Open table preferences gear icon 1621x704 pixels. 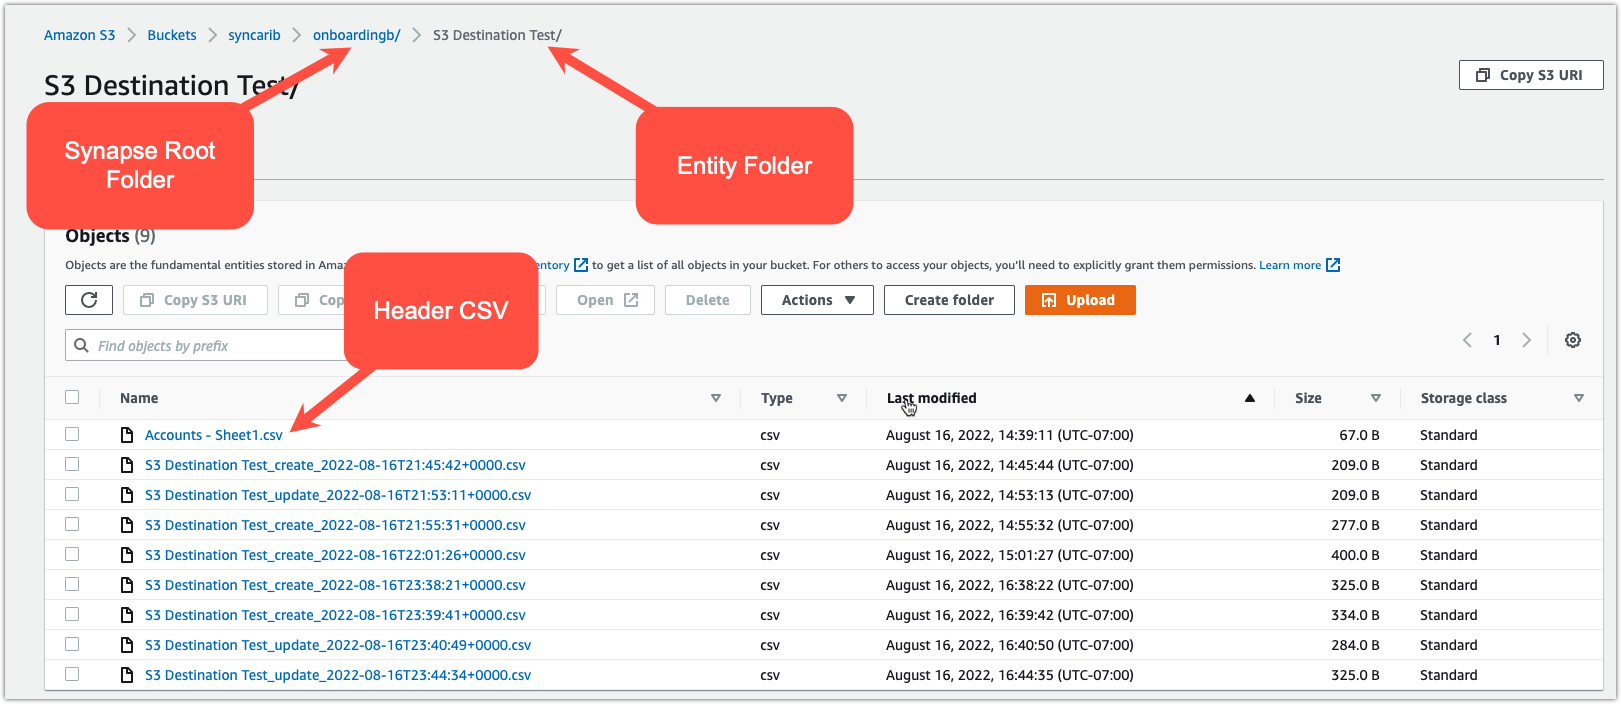click(1573, 340)
